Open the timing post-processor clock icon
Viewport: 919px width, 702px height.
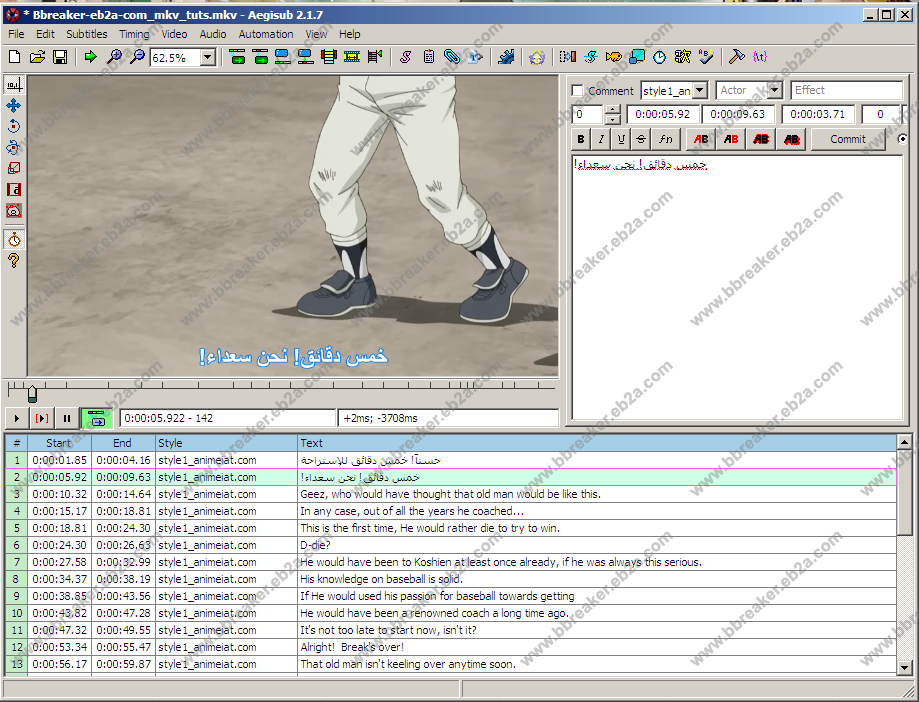pyautogui.click(x=660, y=57)
